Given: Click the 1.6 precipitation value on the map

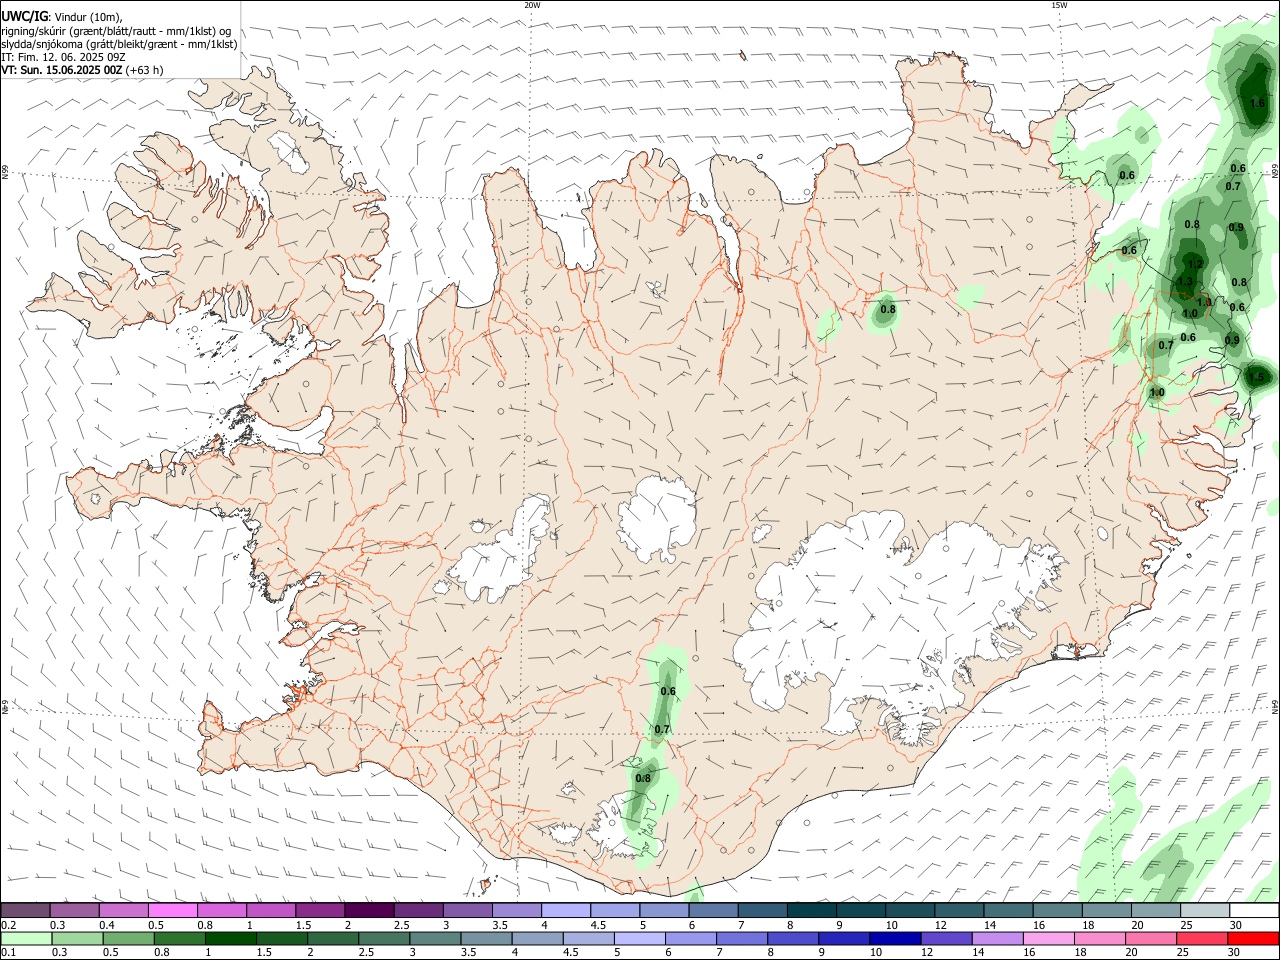Looking at the screenshot, I should pyautogui.click(x=1257, y=103).
